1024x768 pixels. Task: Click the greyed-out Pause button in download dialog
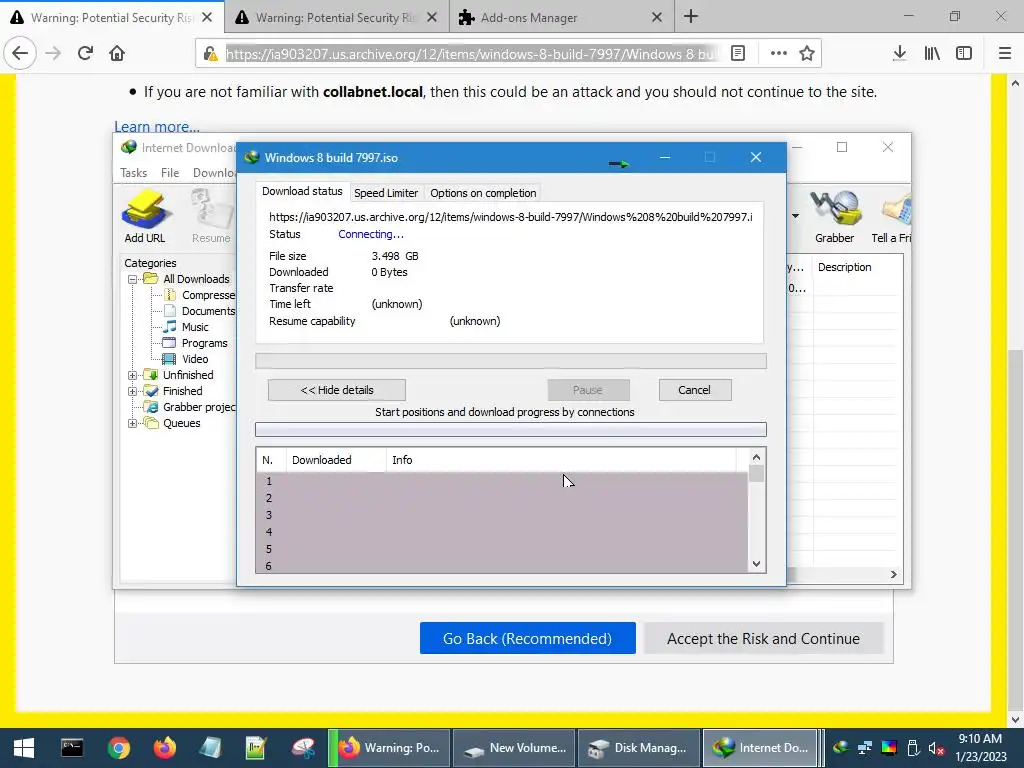[588, 390]
